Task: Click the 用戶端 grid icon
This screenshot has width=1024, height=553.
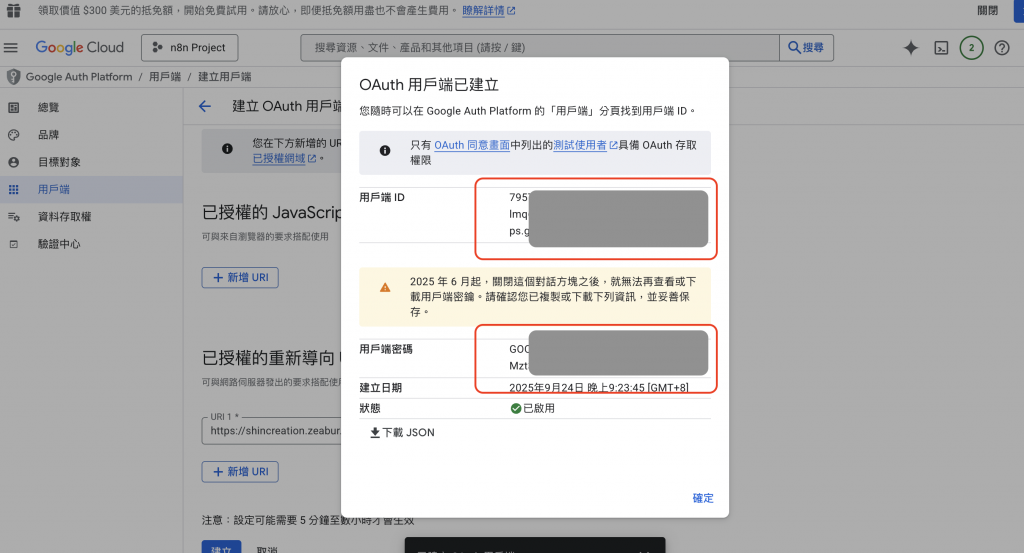Action: 14,189
